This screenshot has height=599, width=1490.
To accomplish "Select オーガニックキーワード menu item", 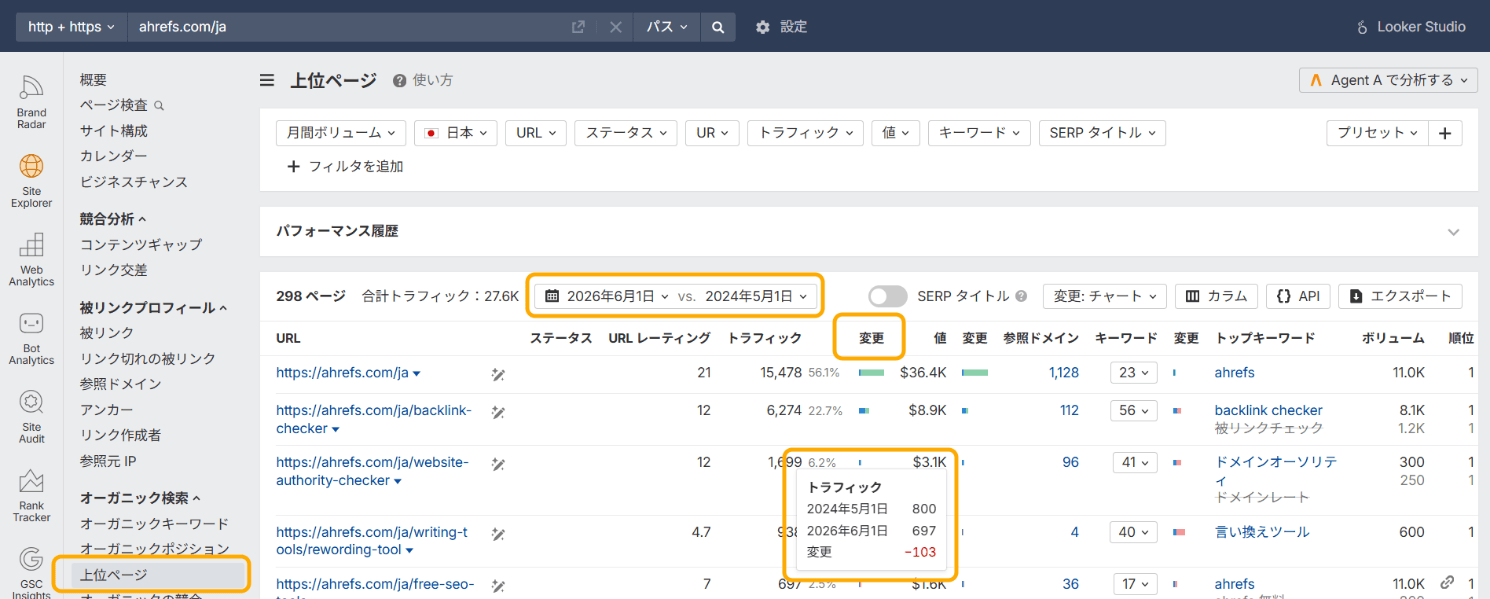I will [154, 524].
